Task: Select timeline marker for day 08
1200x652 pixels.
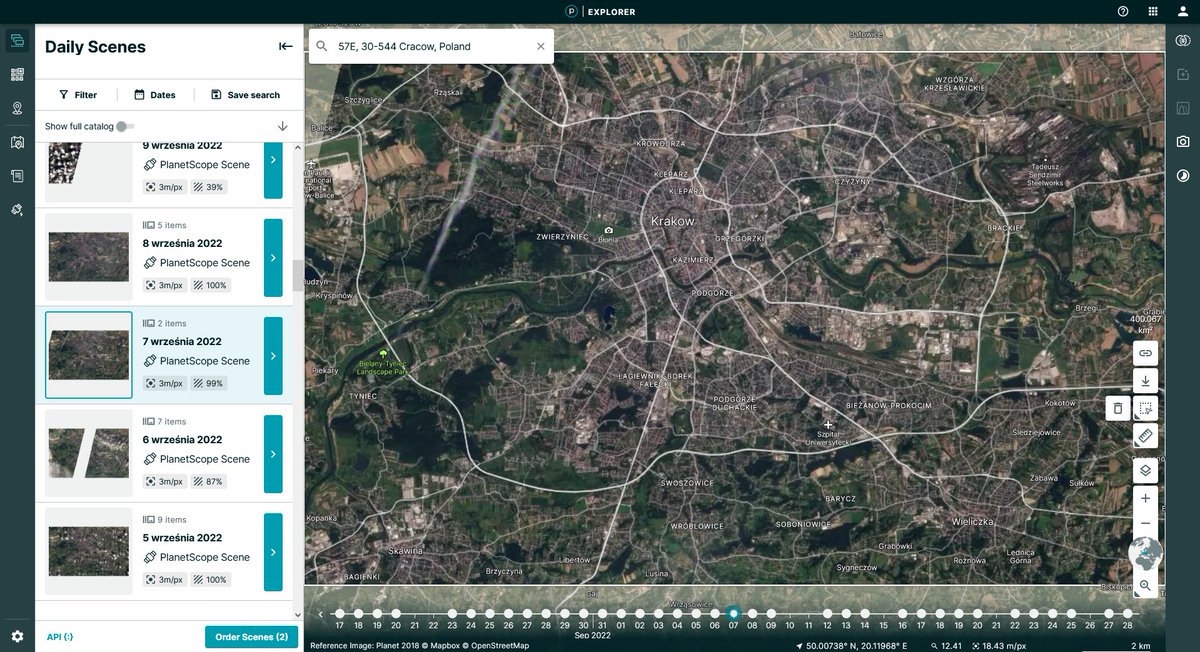Action: 752,613
